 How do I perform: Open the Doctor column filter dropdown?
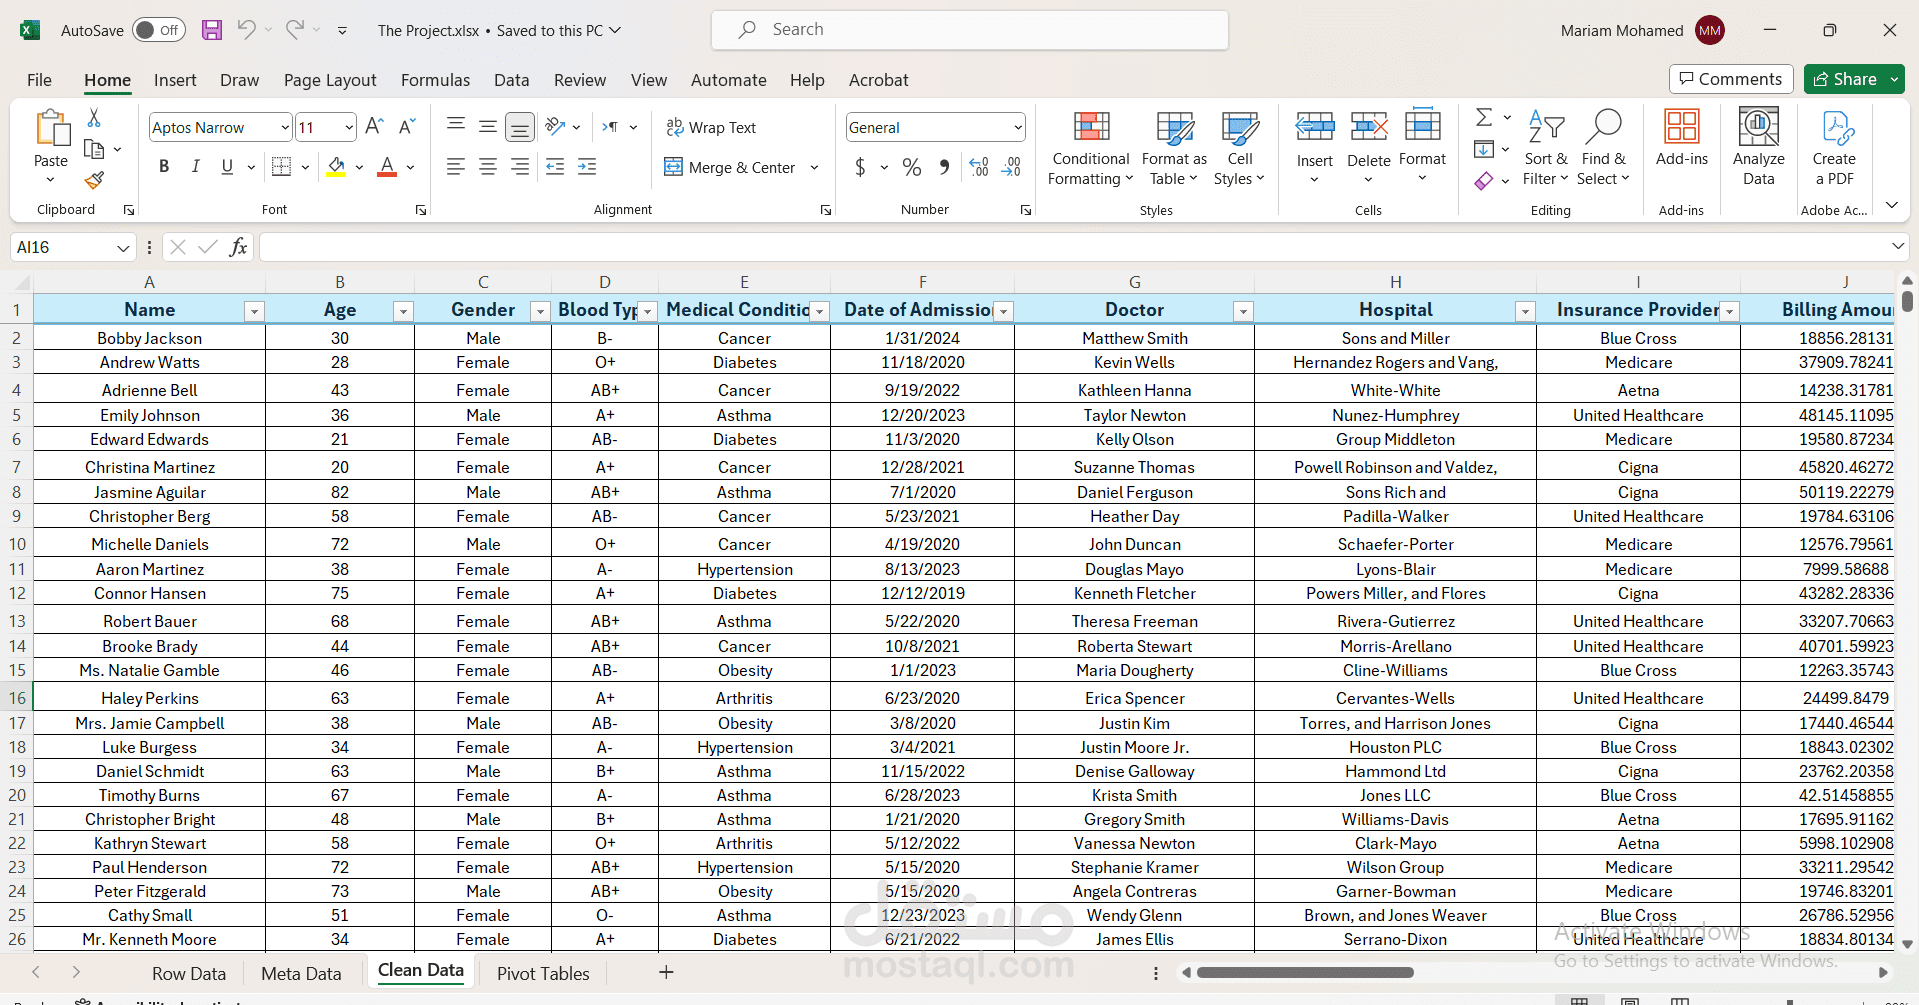click(1243, 311)
